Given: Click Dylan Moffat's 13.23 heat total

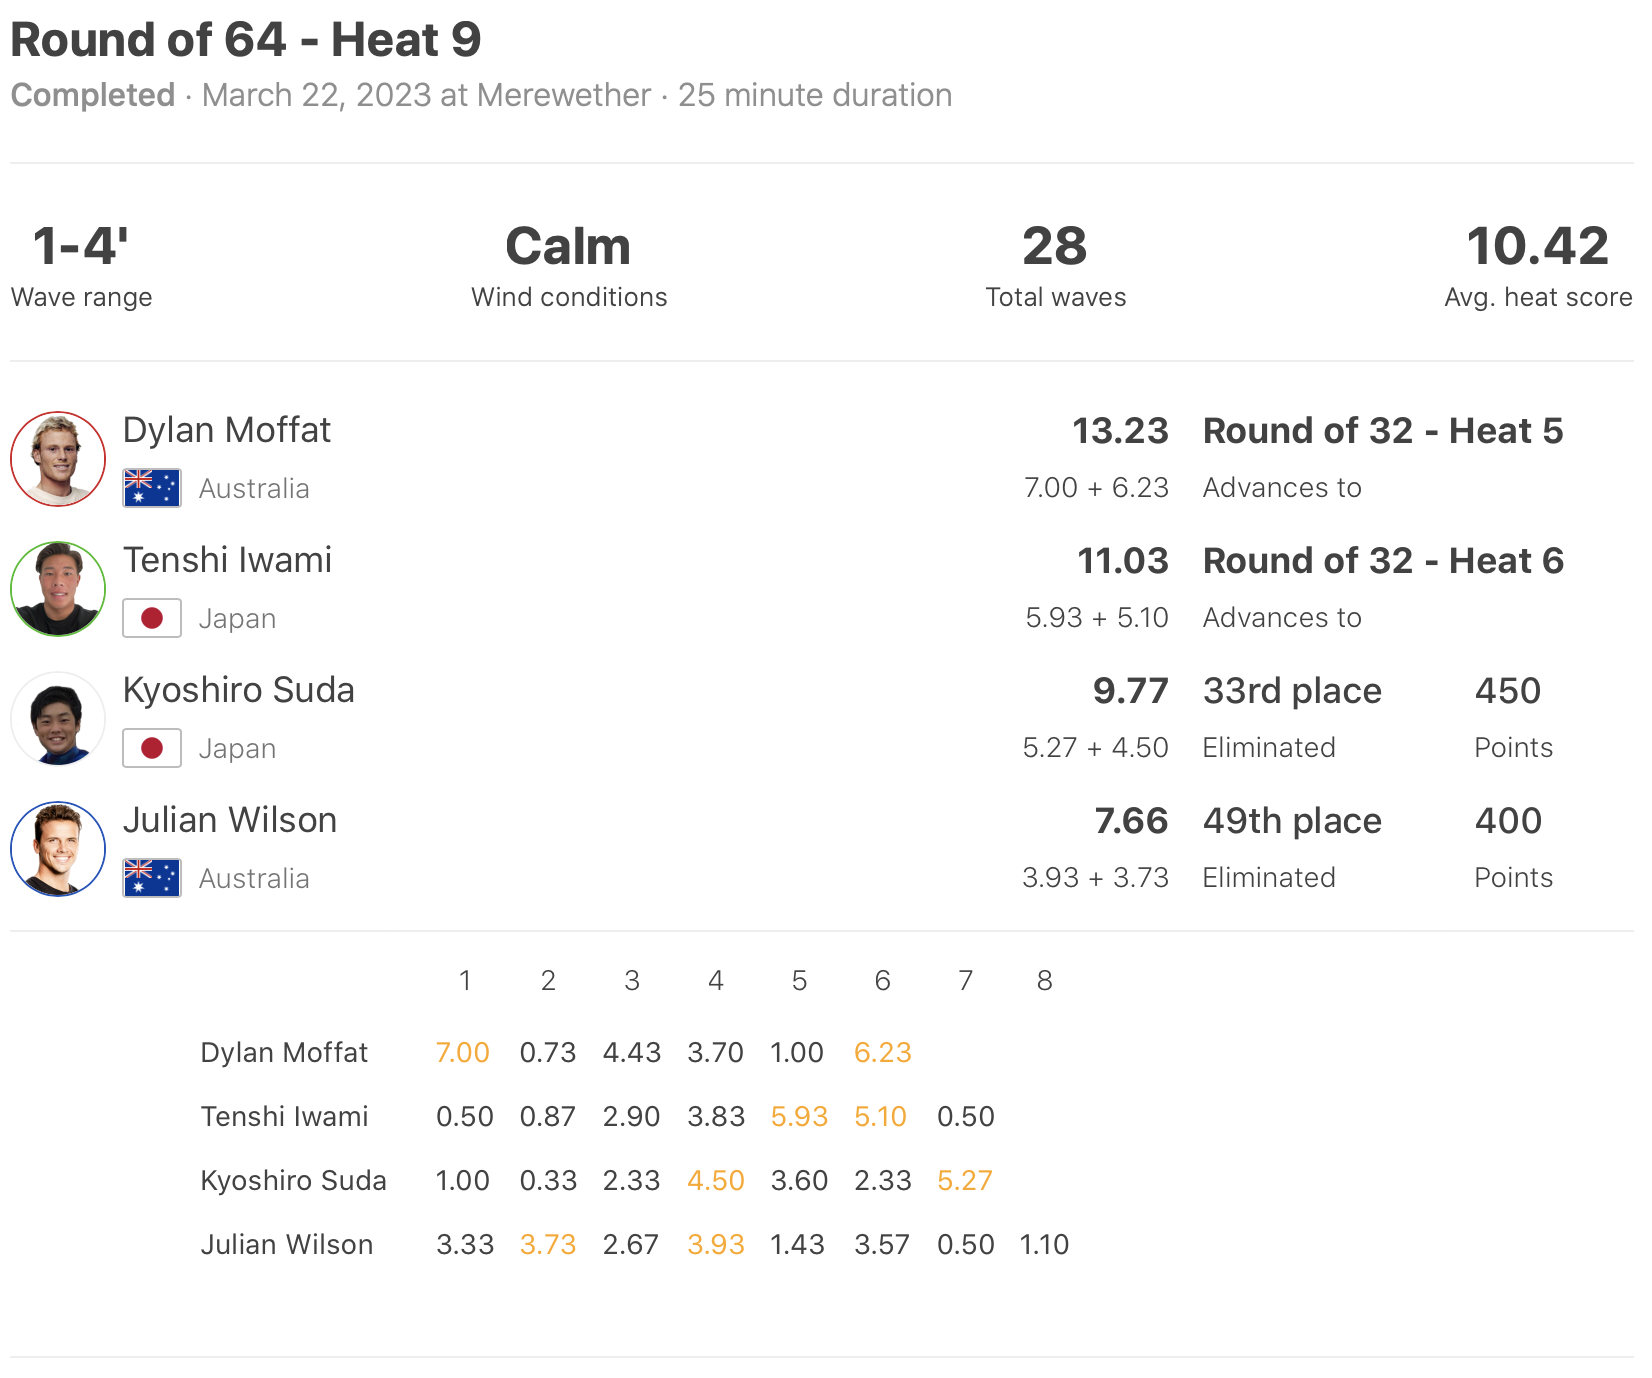Looking at the screenshot, I should point(1120,431).
